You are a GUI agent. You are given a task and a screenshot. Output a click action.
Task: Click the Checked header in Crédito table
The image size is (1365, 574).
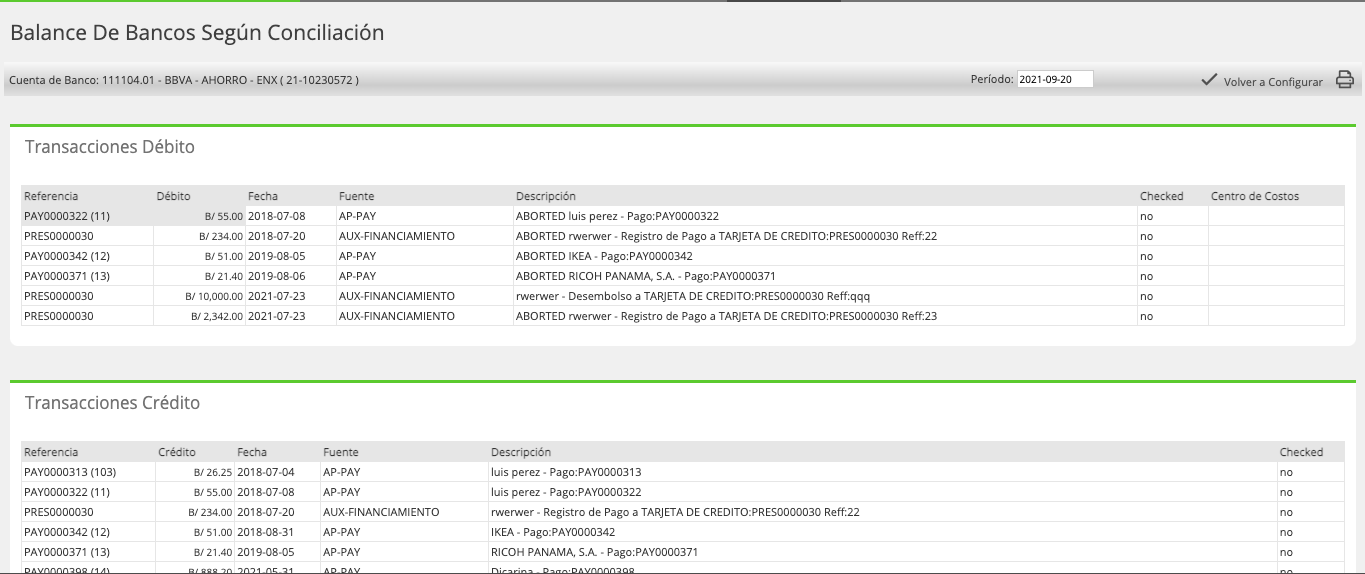[1301, 452]
